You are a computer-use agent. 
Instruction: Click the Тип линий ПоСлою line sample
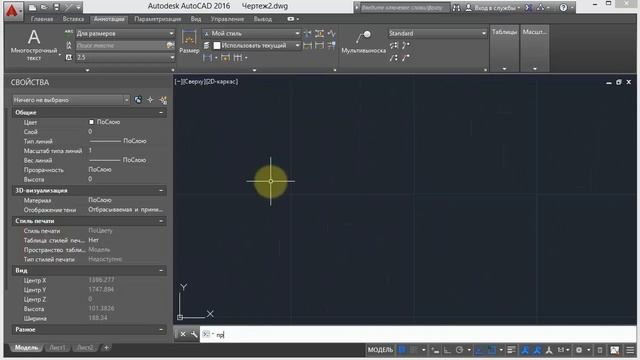(105, 141)
